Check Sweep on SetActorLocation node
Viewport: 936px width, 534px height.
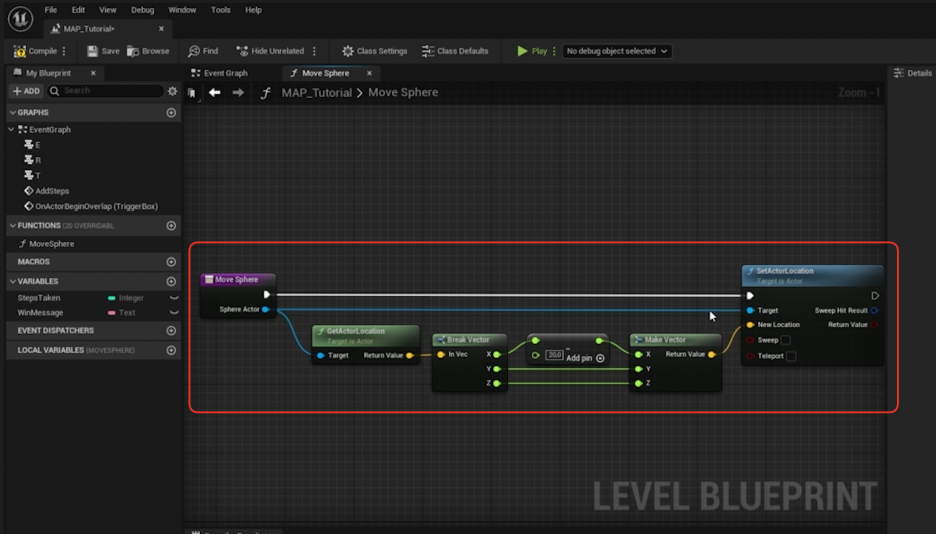[x=786, y=340]
